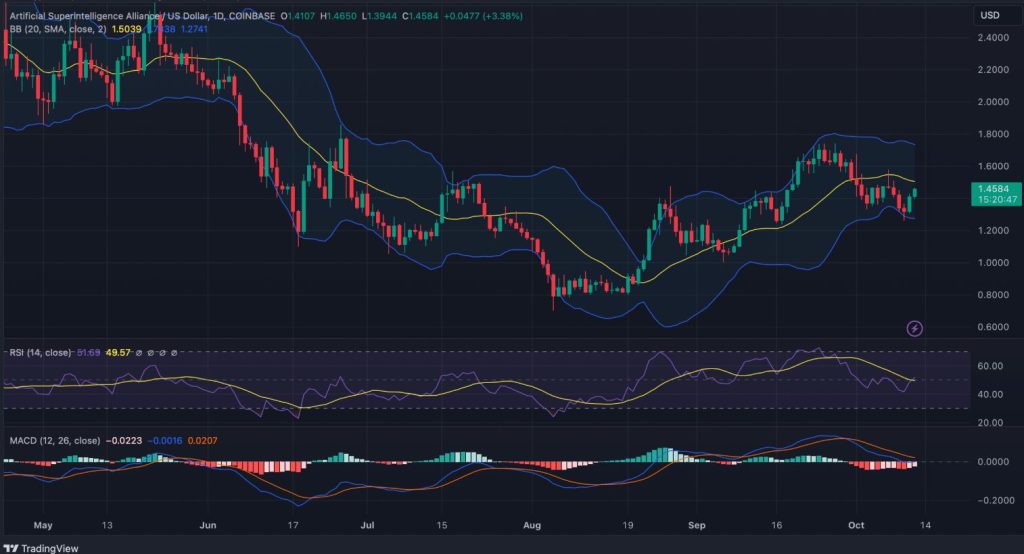
Task: Click the 15 date label on time axis
Action: 442,525
